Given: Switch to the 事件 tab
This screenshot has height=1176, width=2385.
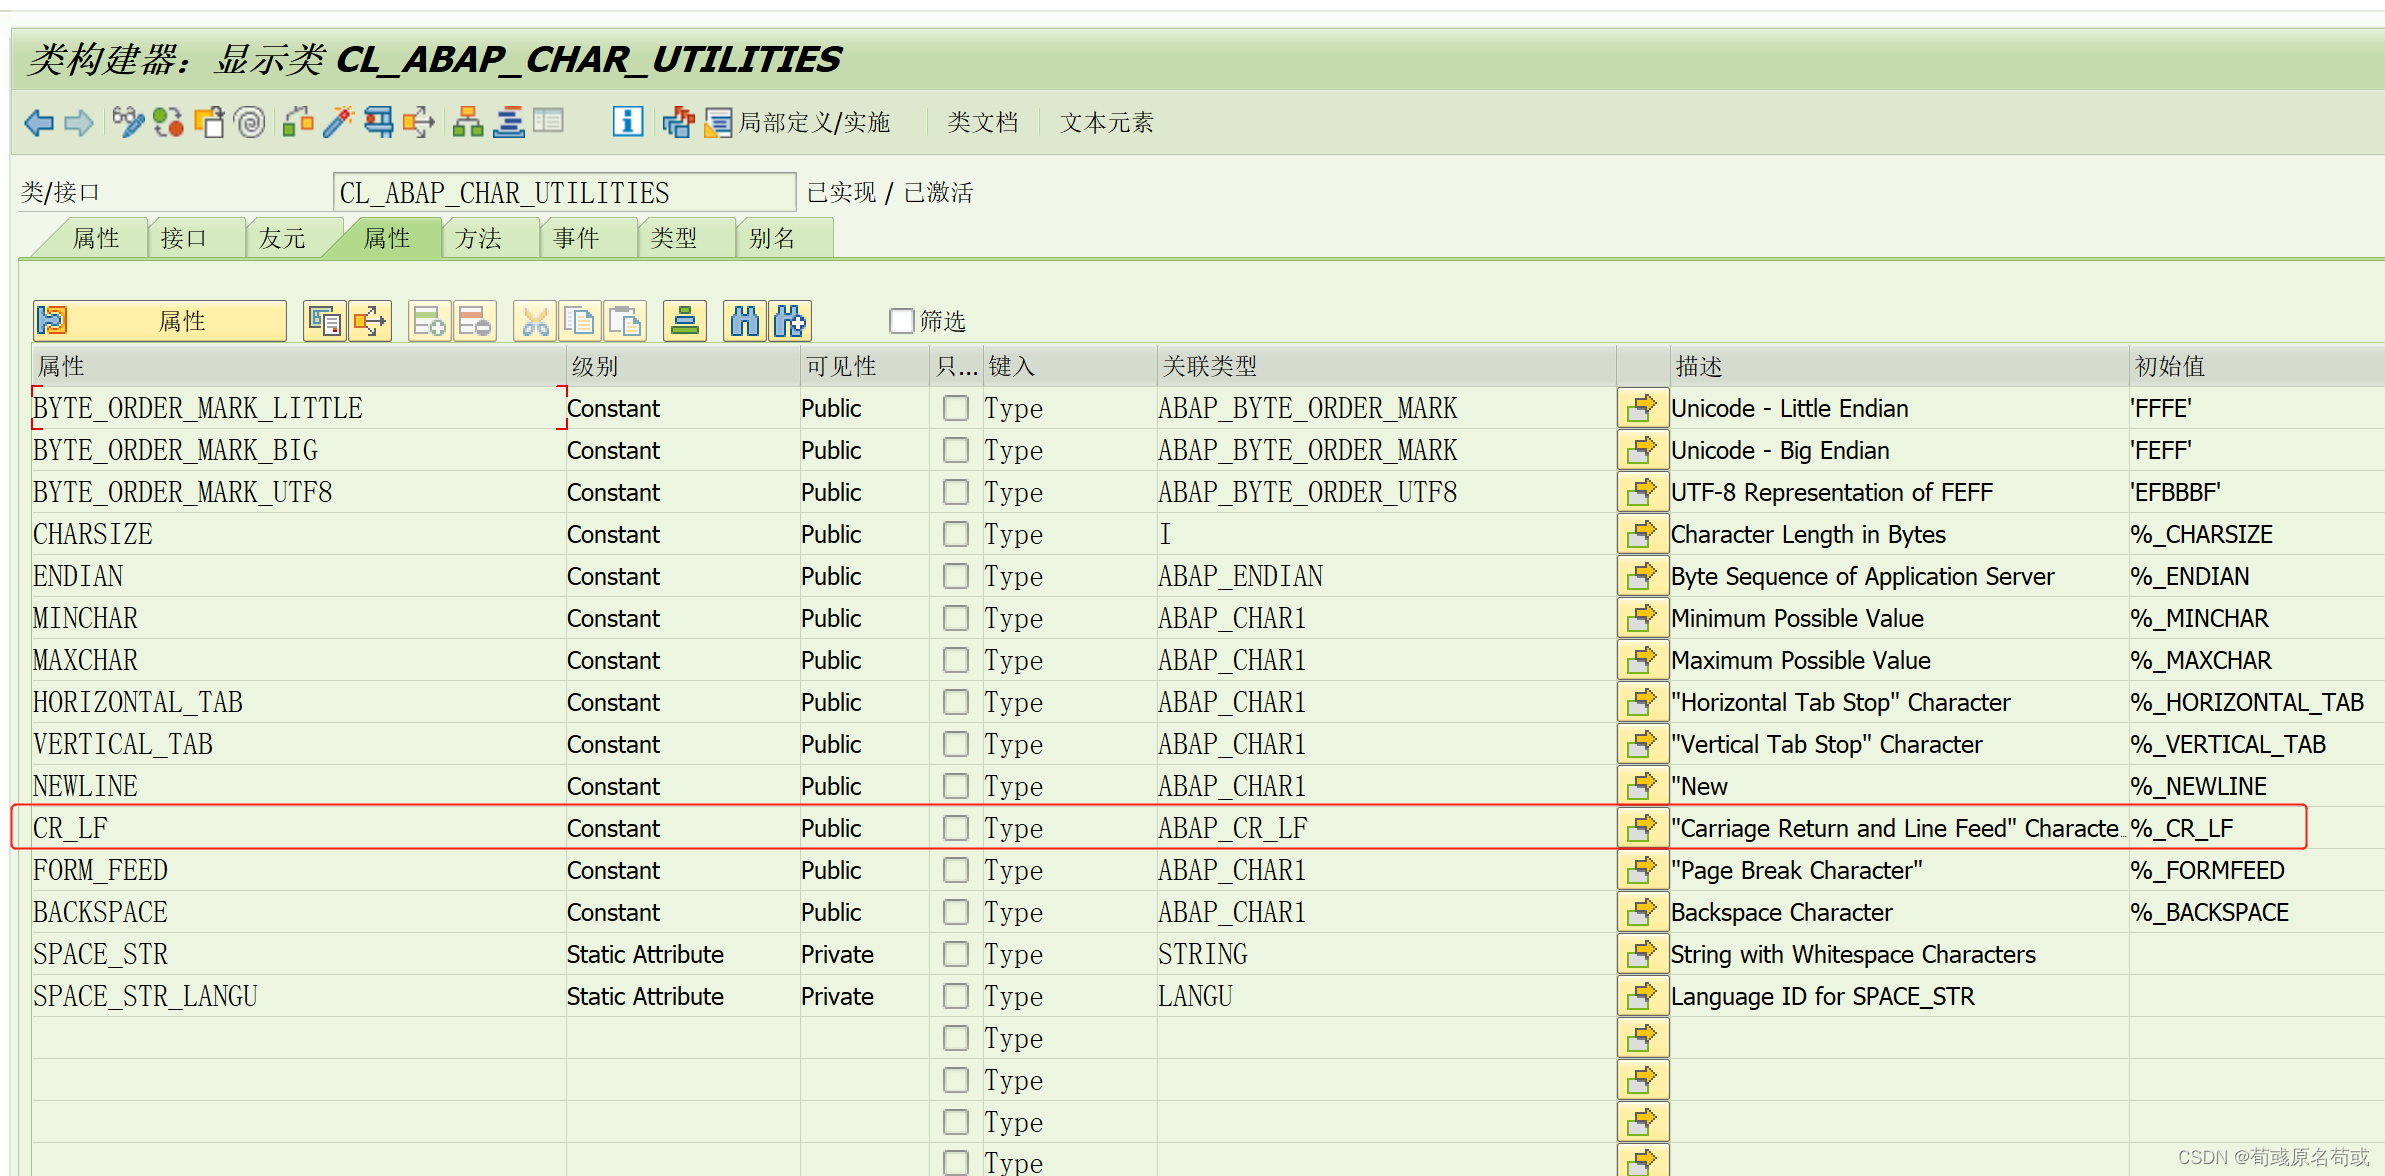Looking at the screenshot, I should pos(588,238).
